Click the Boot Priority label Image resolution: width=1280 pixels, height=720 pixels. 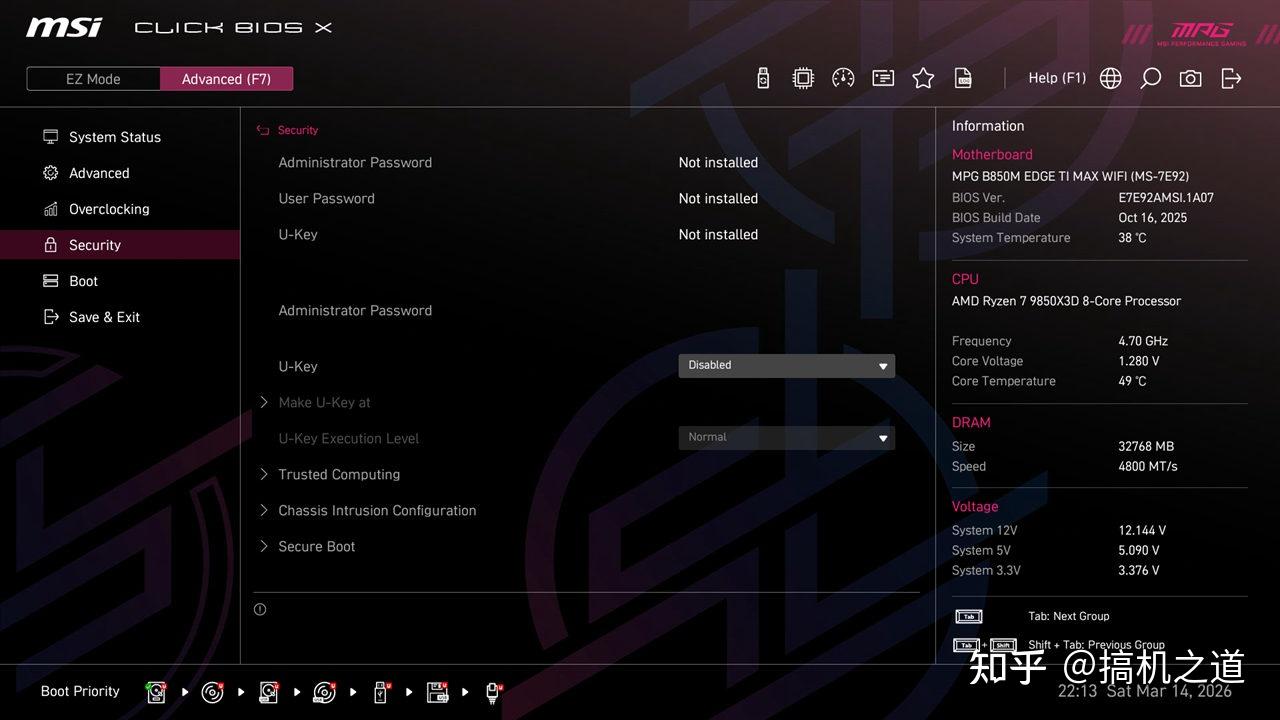point(80,691)
